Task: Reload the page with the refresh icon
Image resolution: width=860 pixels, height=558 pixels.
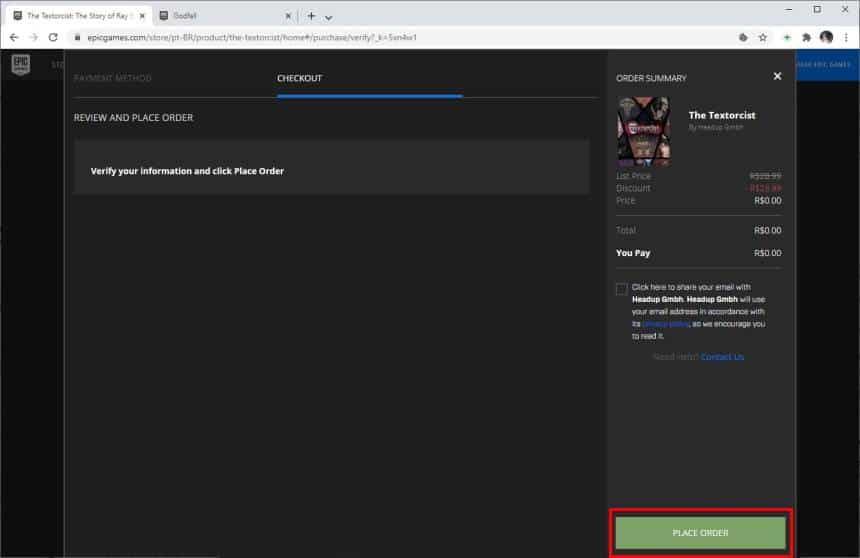Action: [x=53, y=37]
